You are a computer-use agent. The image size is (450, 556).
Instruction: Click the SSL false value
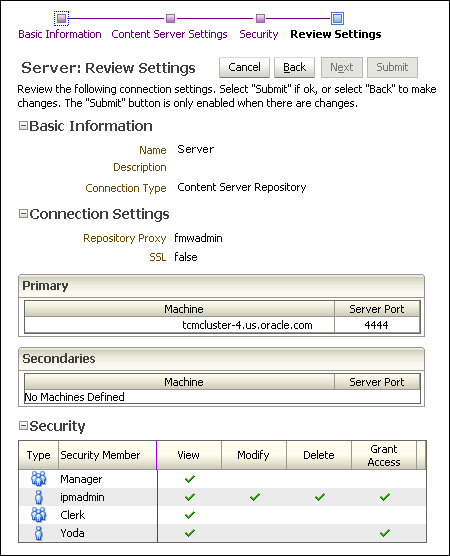(186, 257)
